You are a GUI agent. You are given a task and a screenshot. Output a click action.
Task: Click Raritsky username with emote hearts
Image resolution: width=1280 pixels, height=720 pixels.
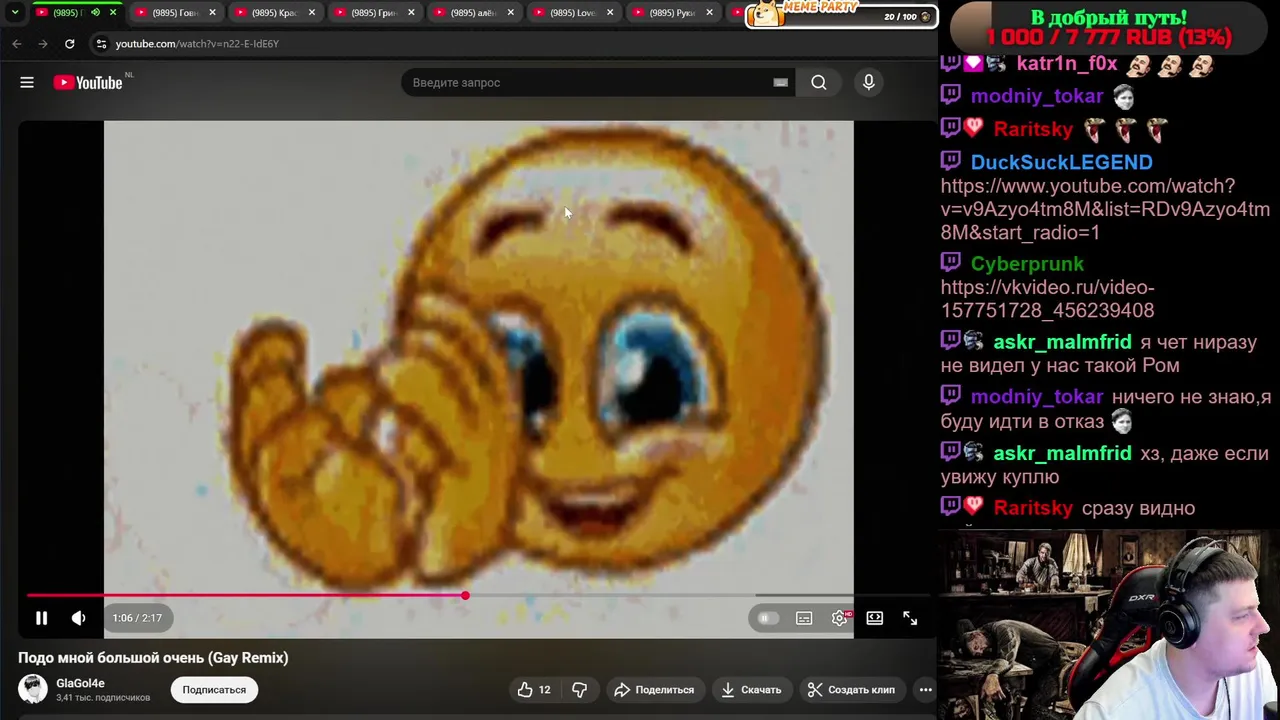coord(1033,129)
